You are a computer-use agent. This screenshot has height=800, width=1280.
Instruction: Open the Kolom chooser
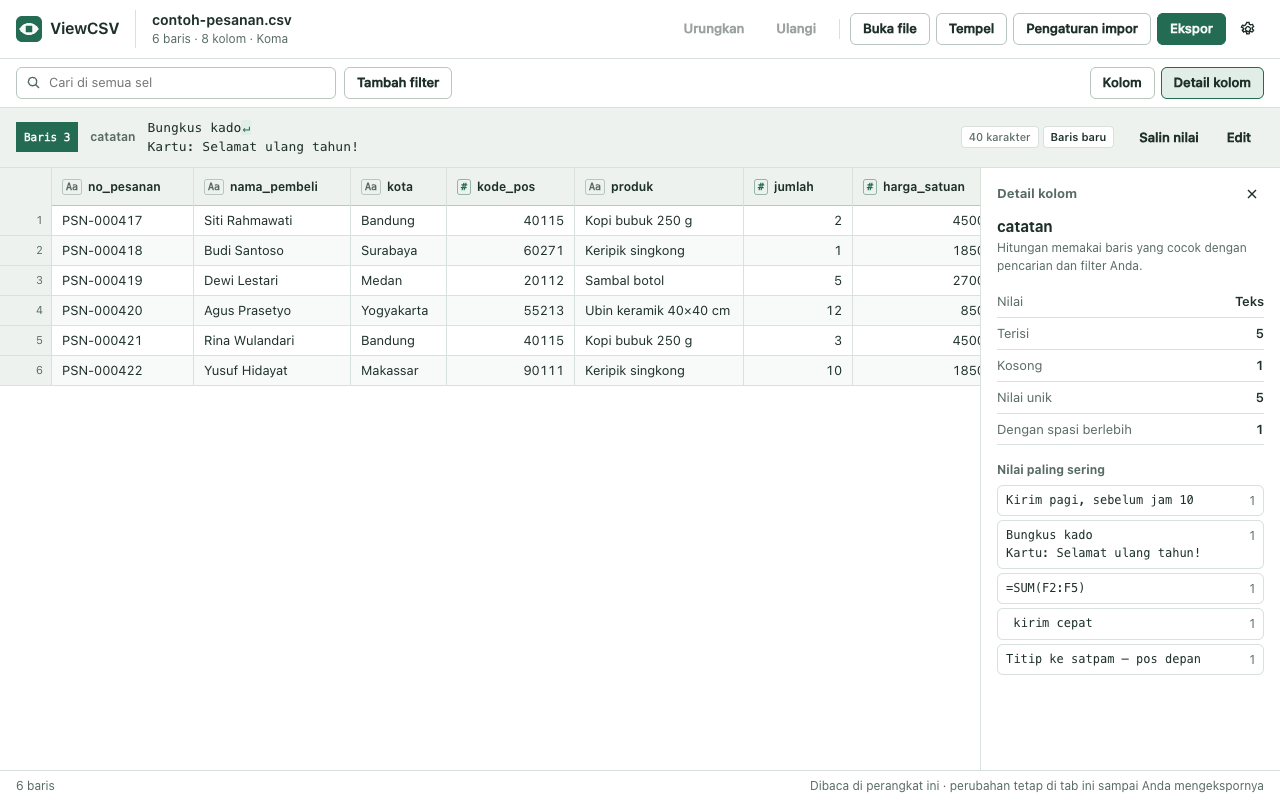coord(1122,83)
